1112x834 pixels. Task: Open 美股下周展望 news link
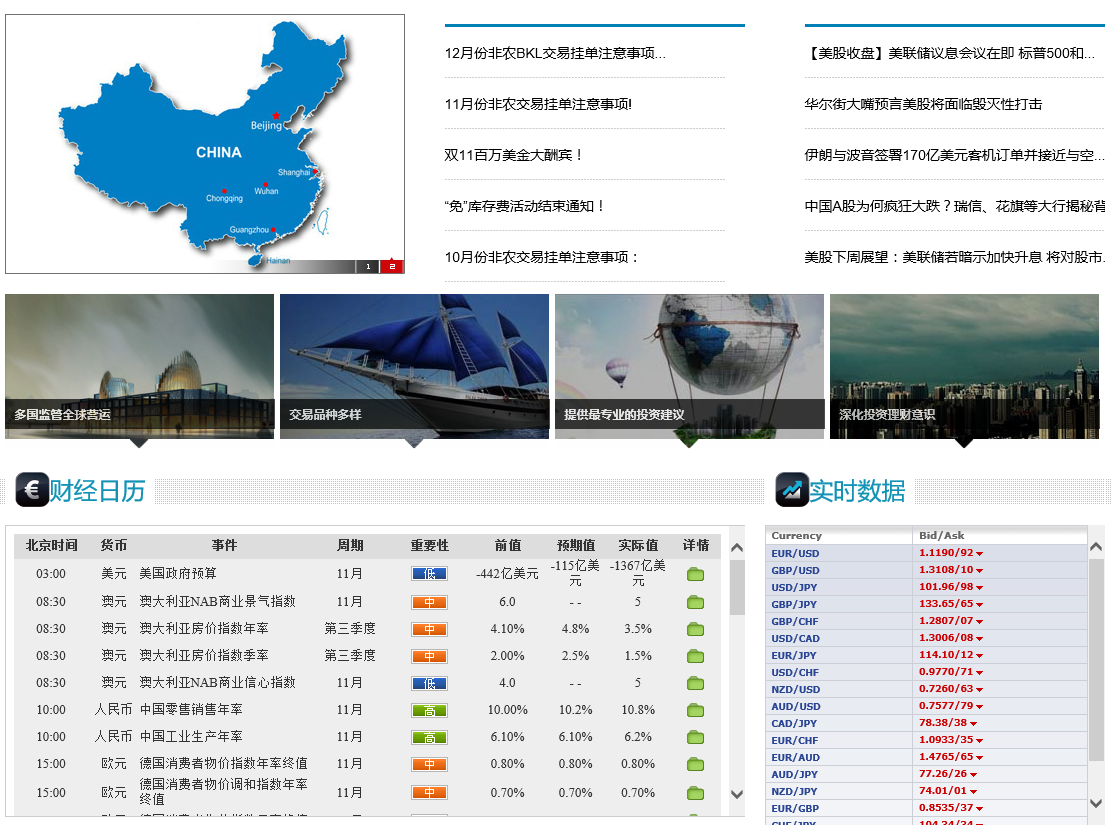954,257
